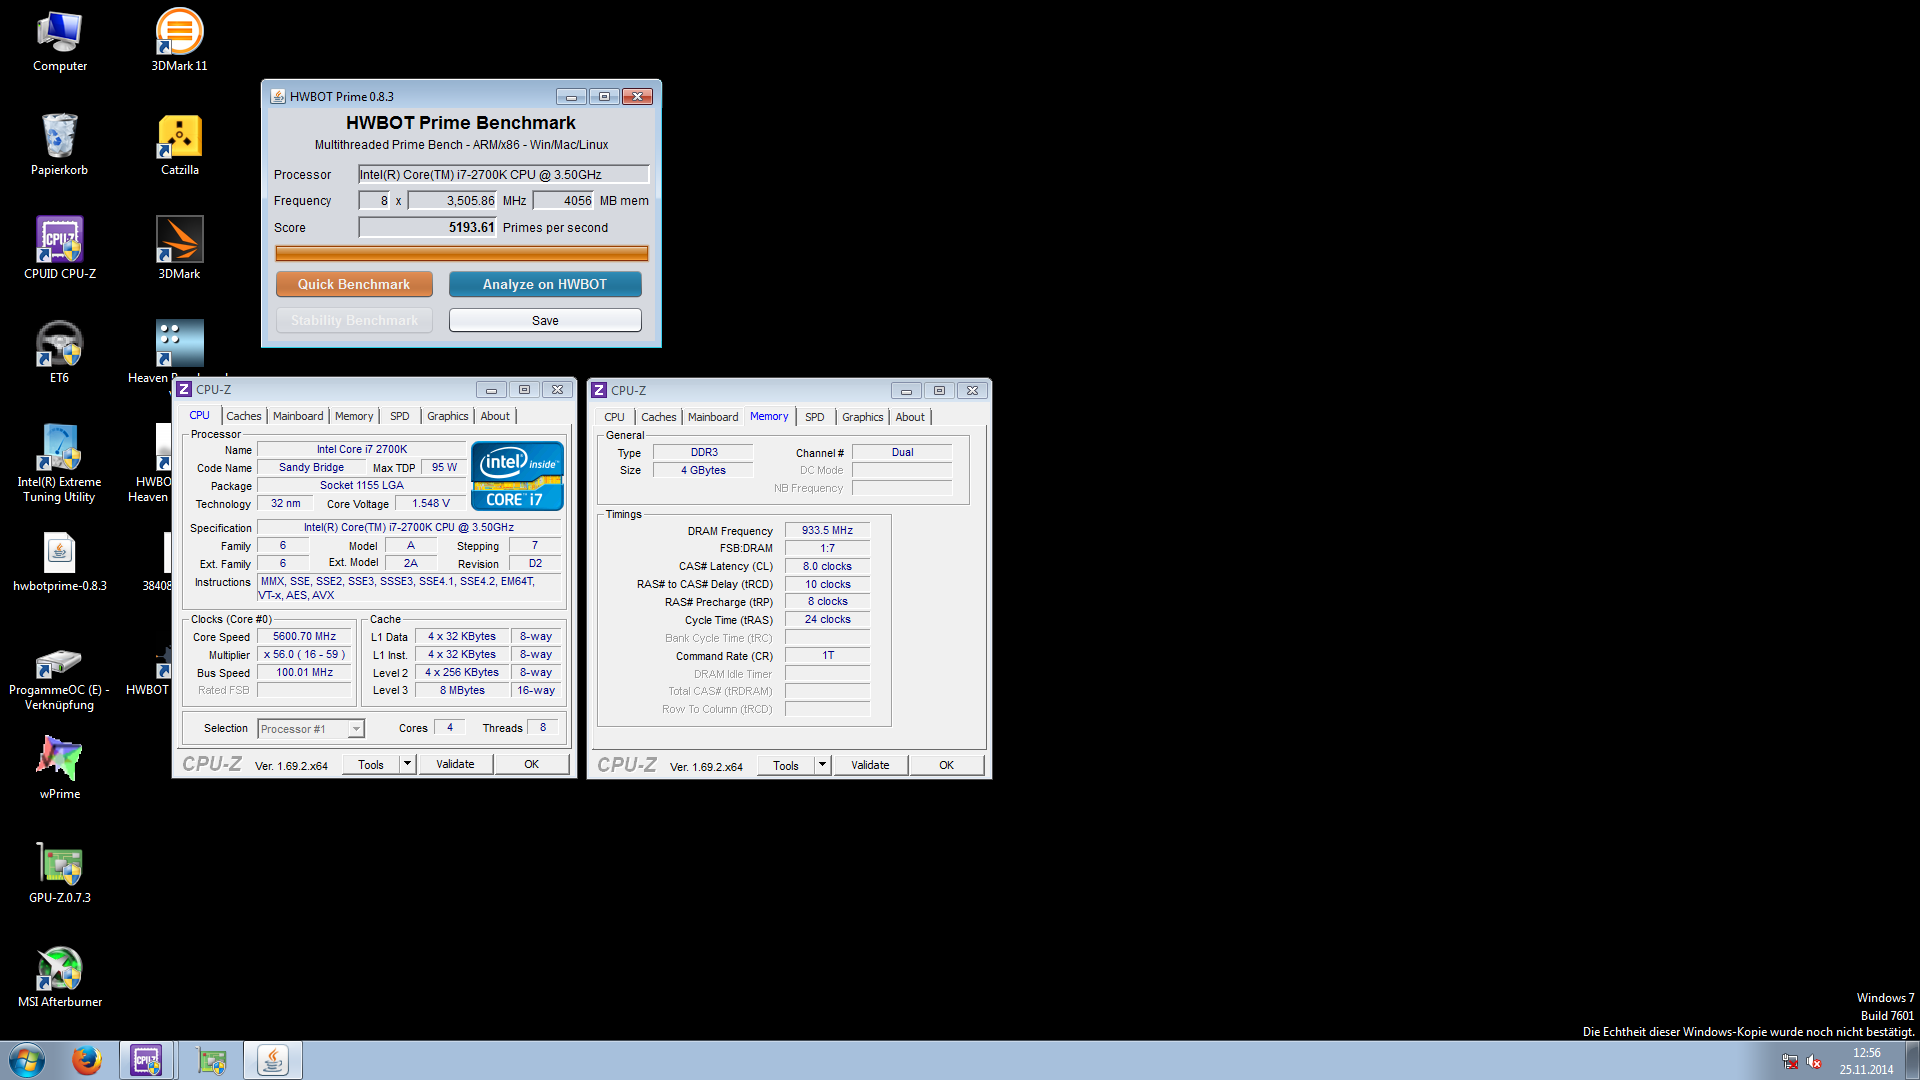
Task: Switch to Memory tab in left CPU-Z
Action: click(354, 416)
